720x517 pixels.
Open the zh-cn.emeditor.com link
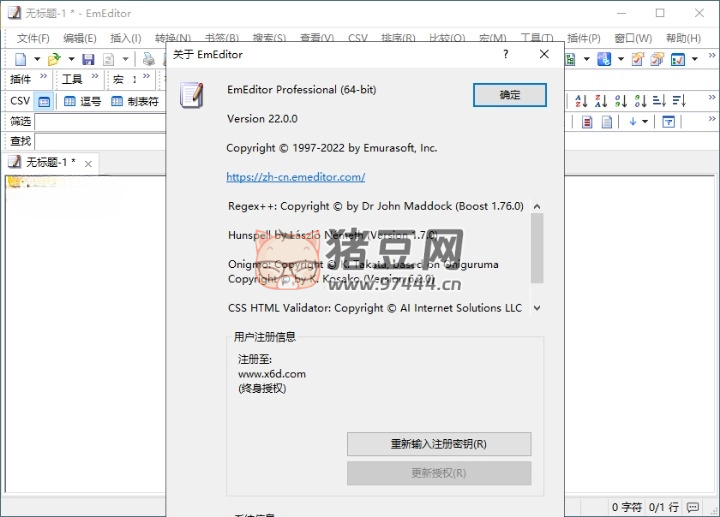coord(295,177)
